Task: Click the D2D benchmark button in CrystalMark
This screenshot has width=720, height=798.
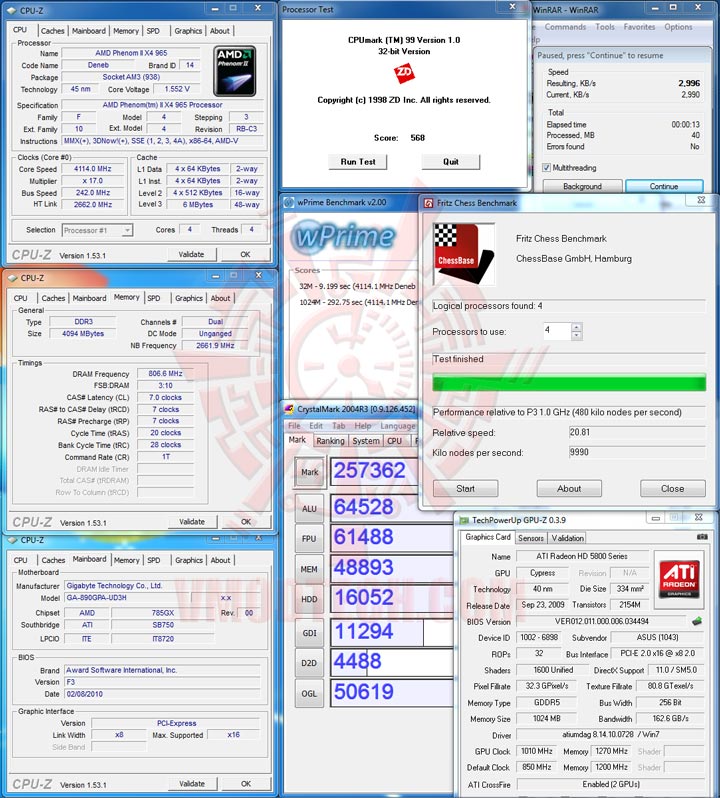Action: [309, 663]
